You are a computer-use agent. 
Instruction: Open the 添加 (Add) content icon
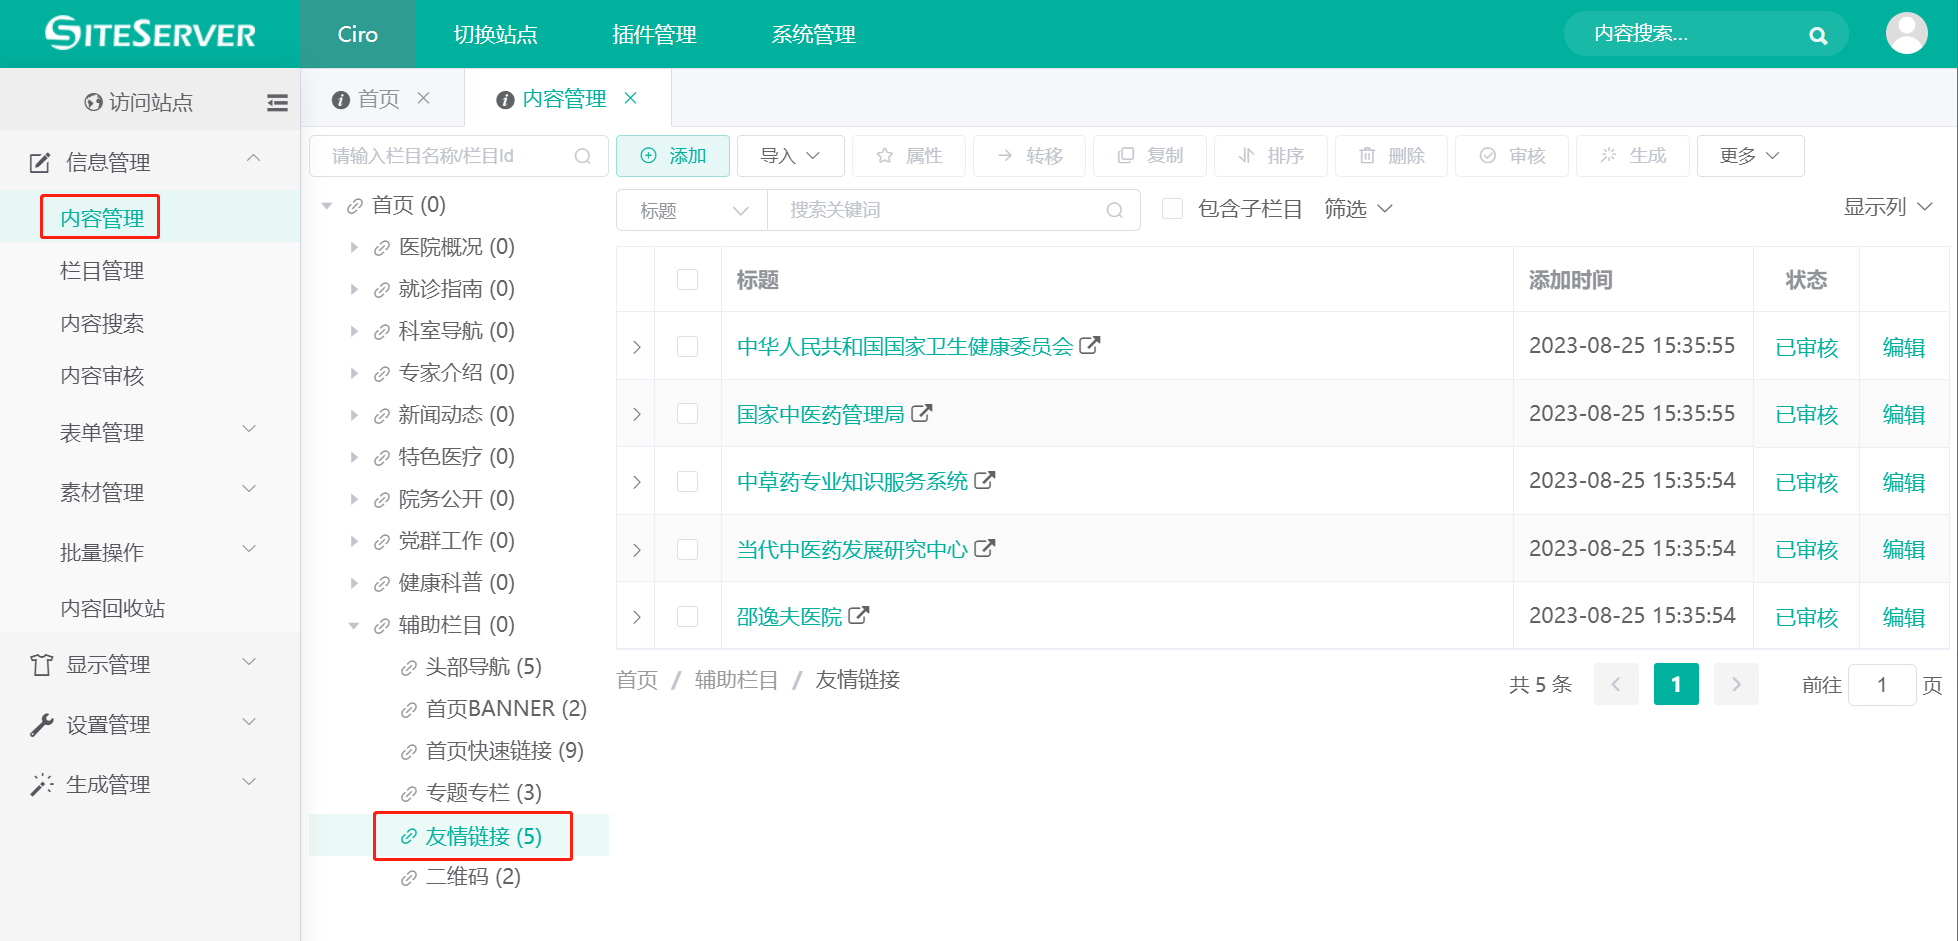coord(648,156)
